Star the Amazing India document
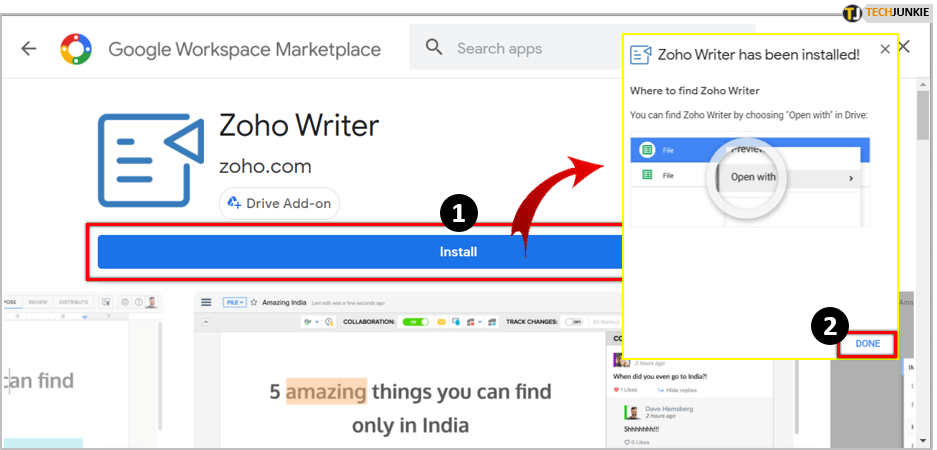Screen dimensions: 937x450 pos(254,301)
